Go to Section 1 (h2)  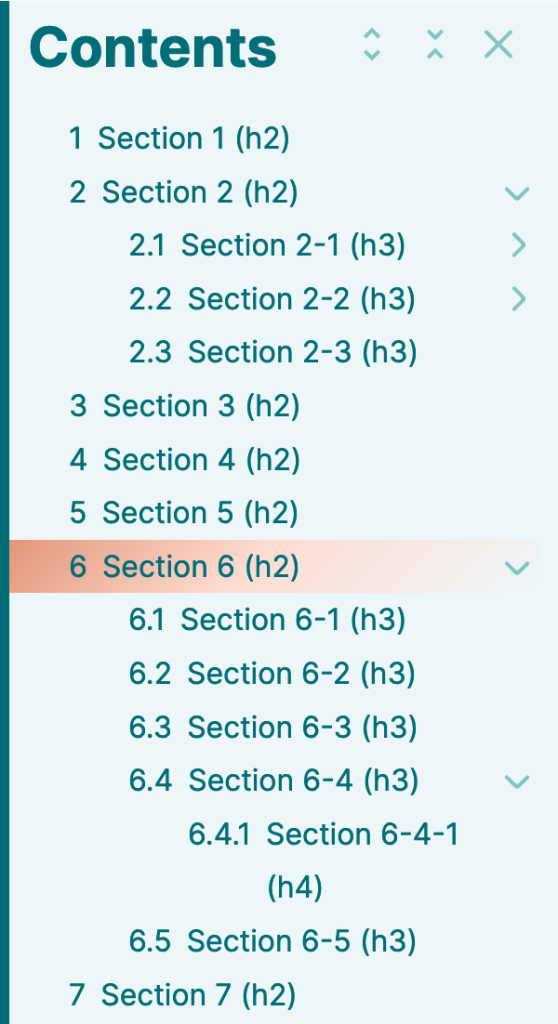[x=179, y=139]
